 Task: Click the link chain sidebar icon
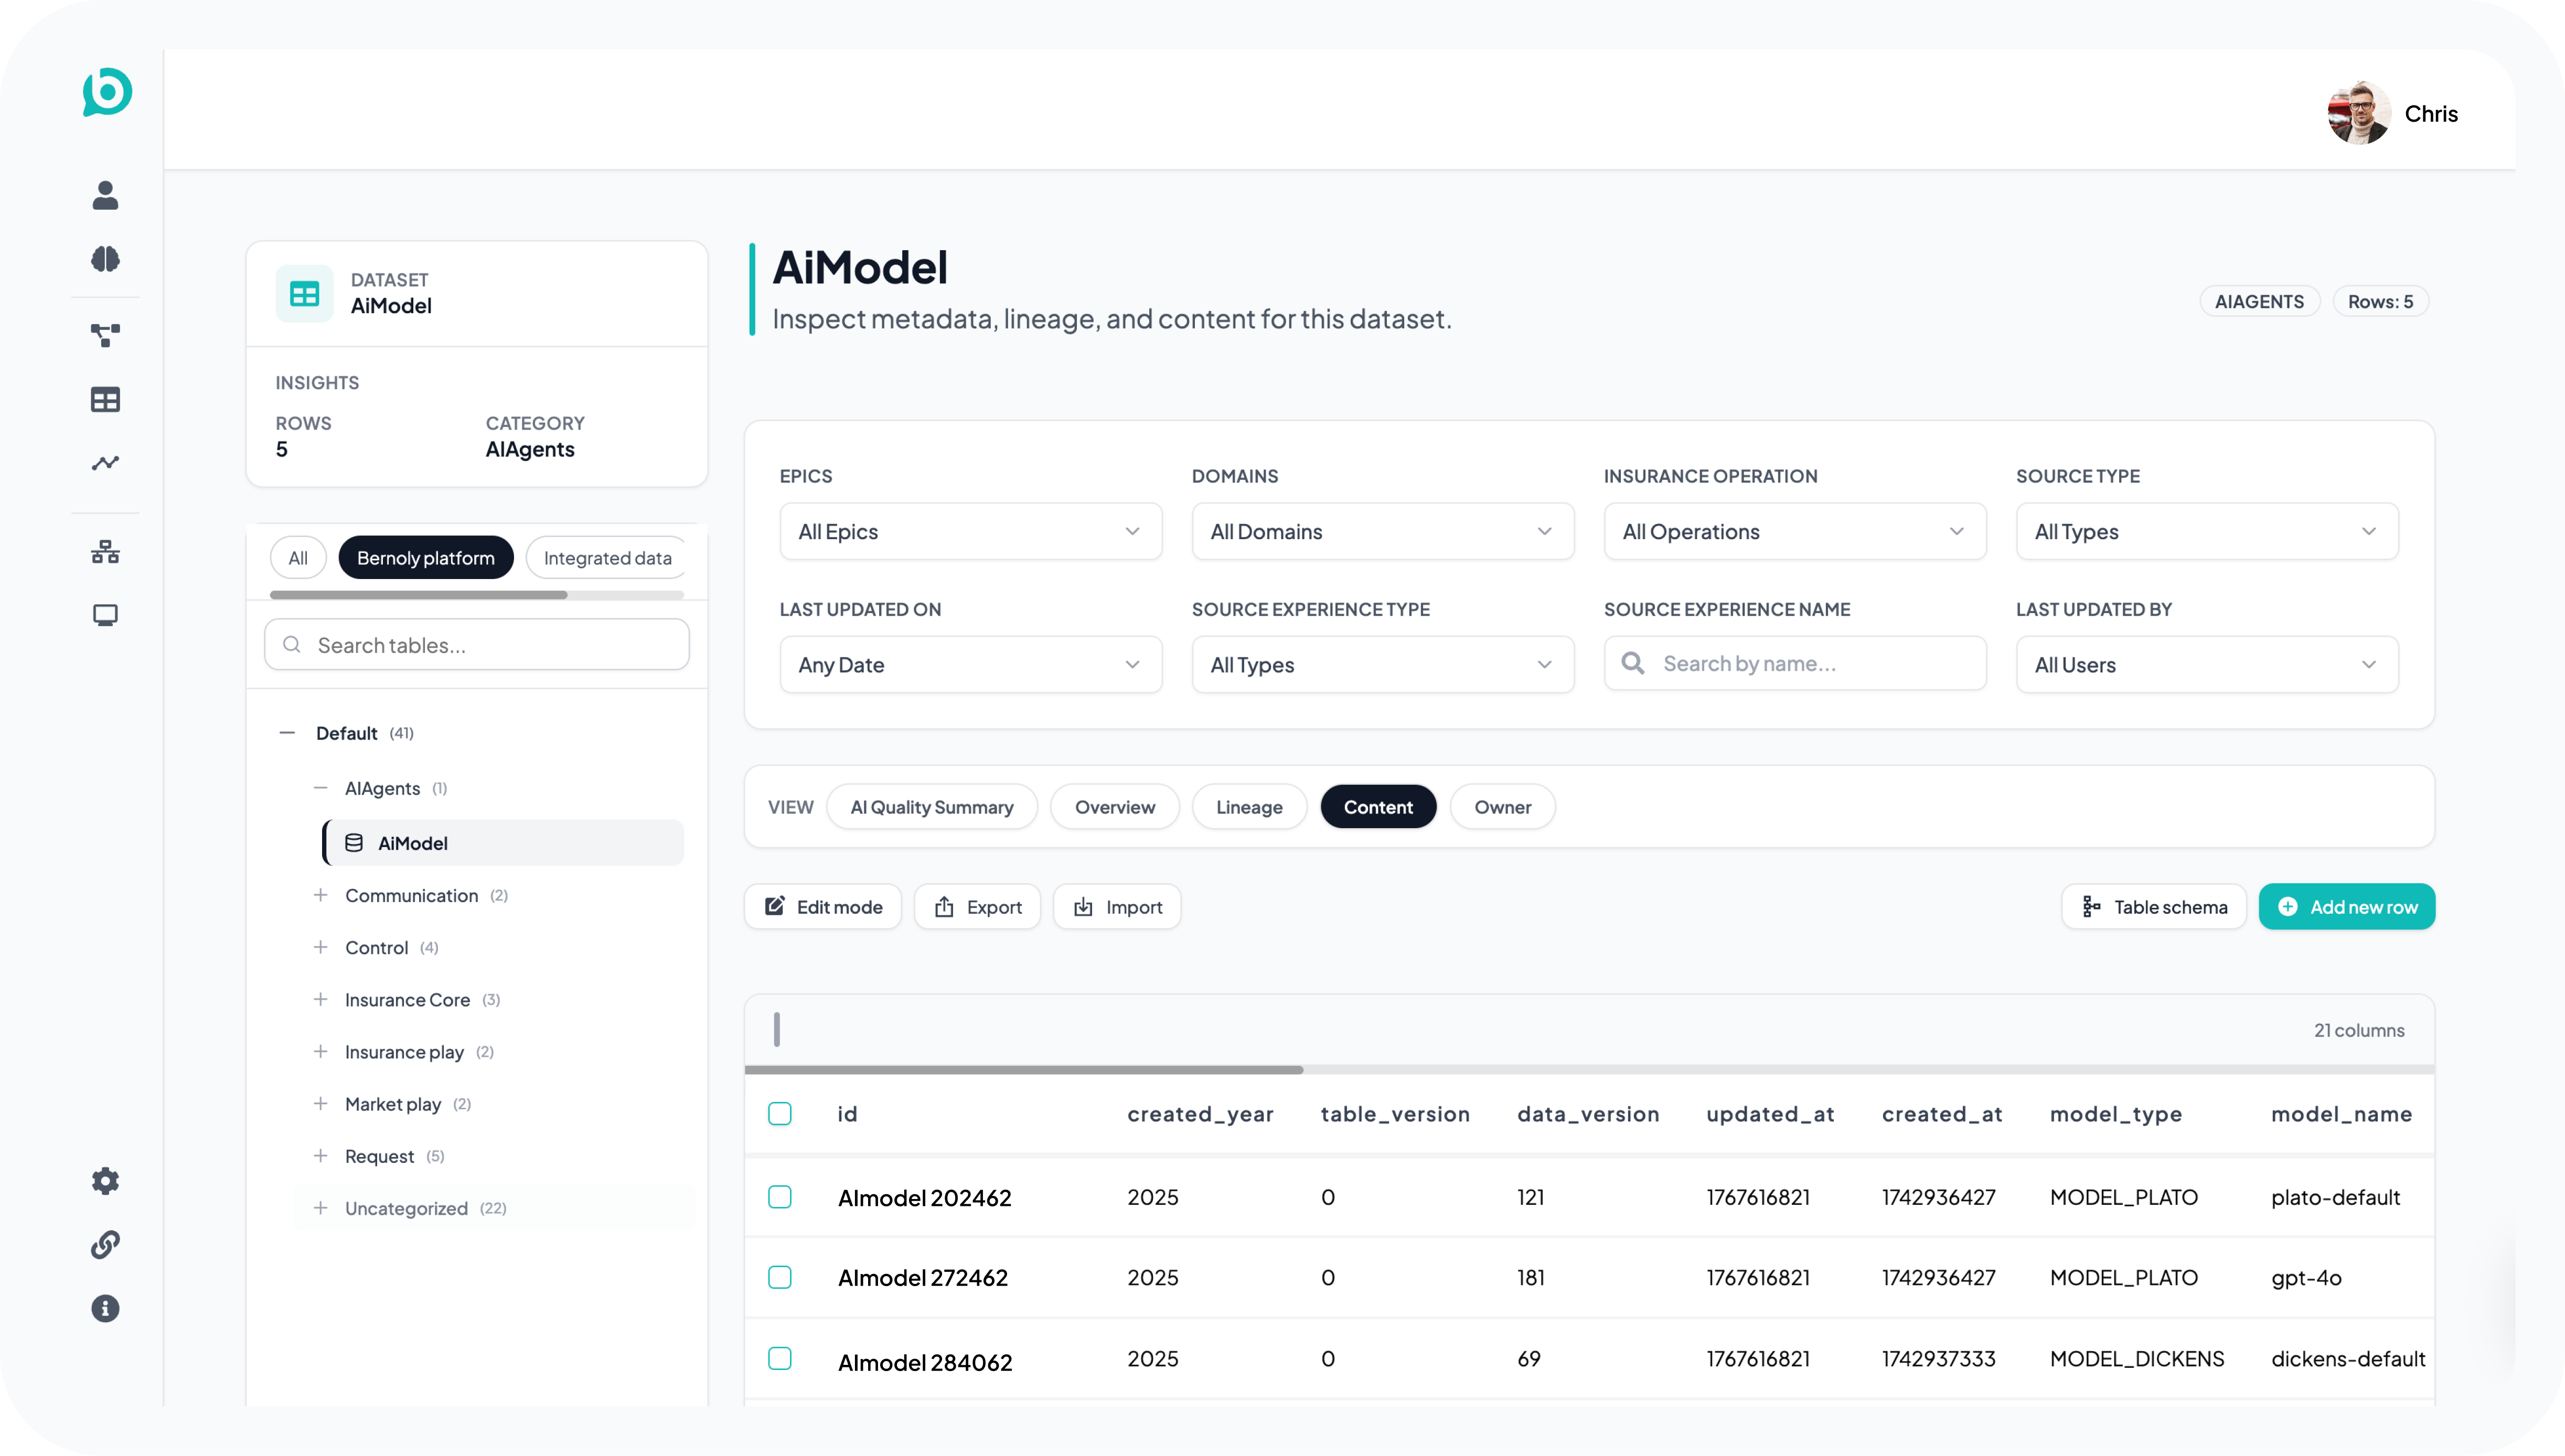[105, 1245]
